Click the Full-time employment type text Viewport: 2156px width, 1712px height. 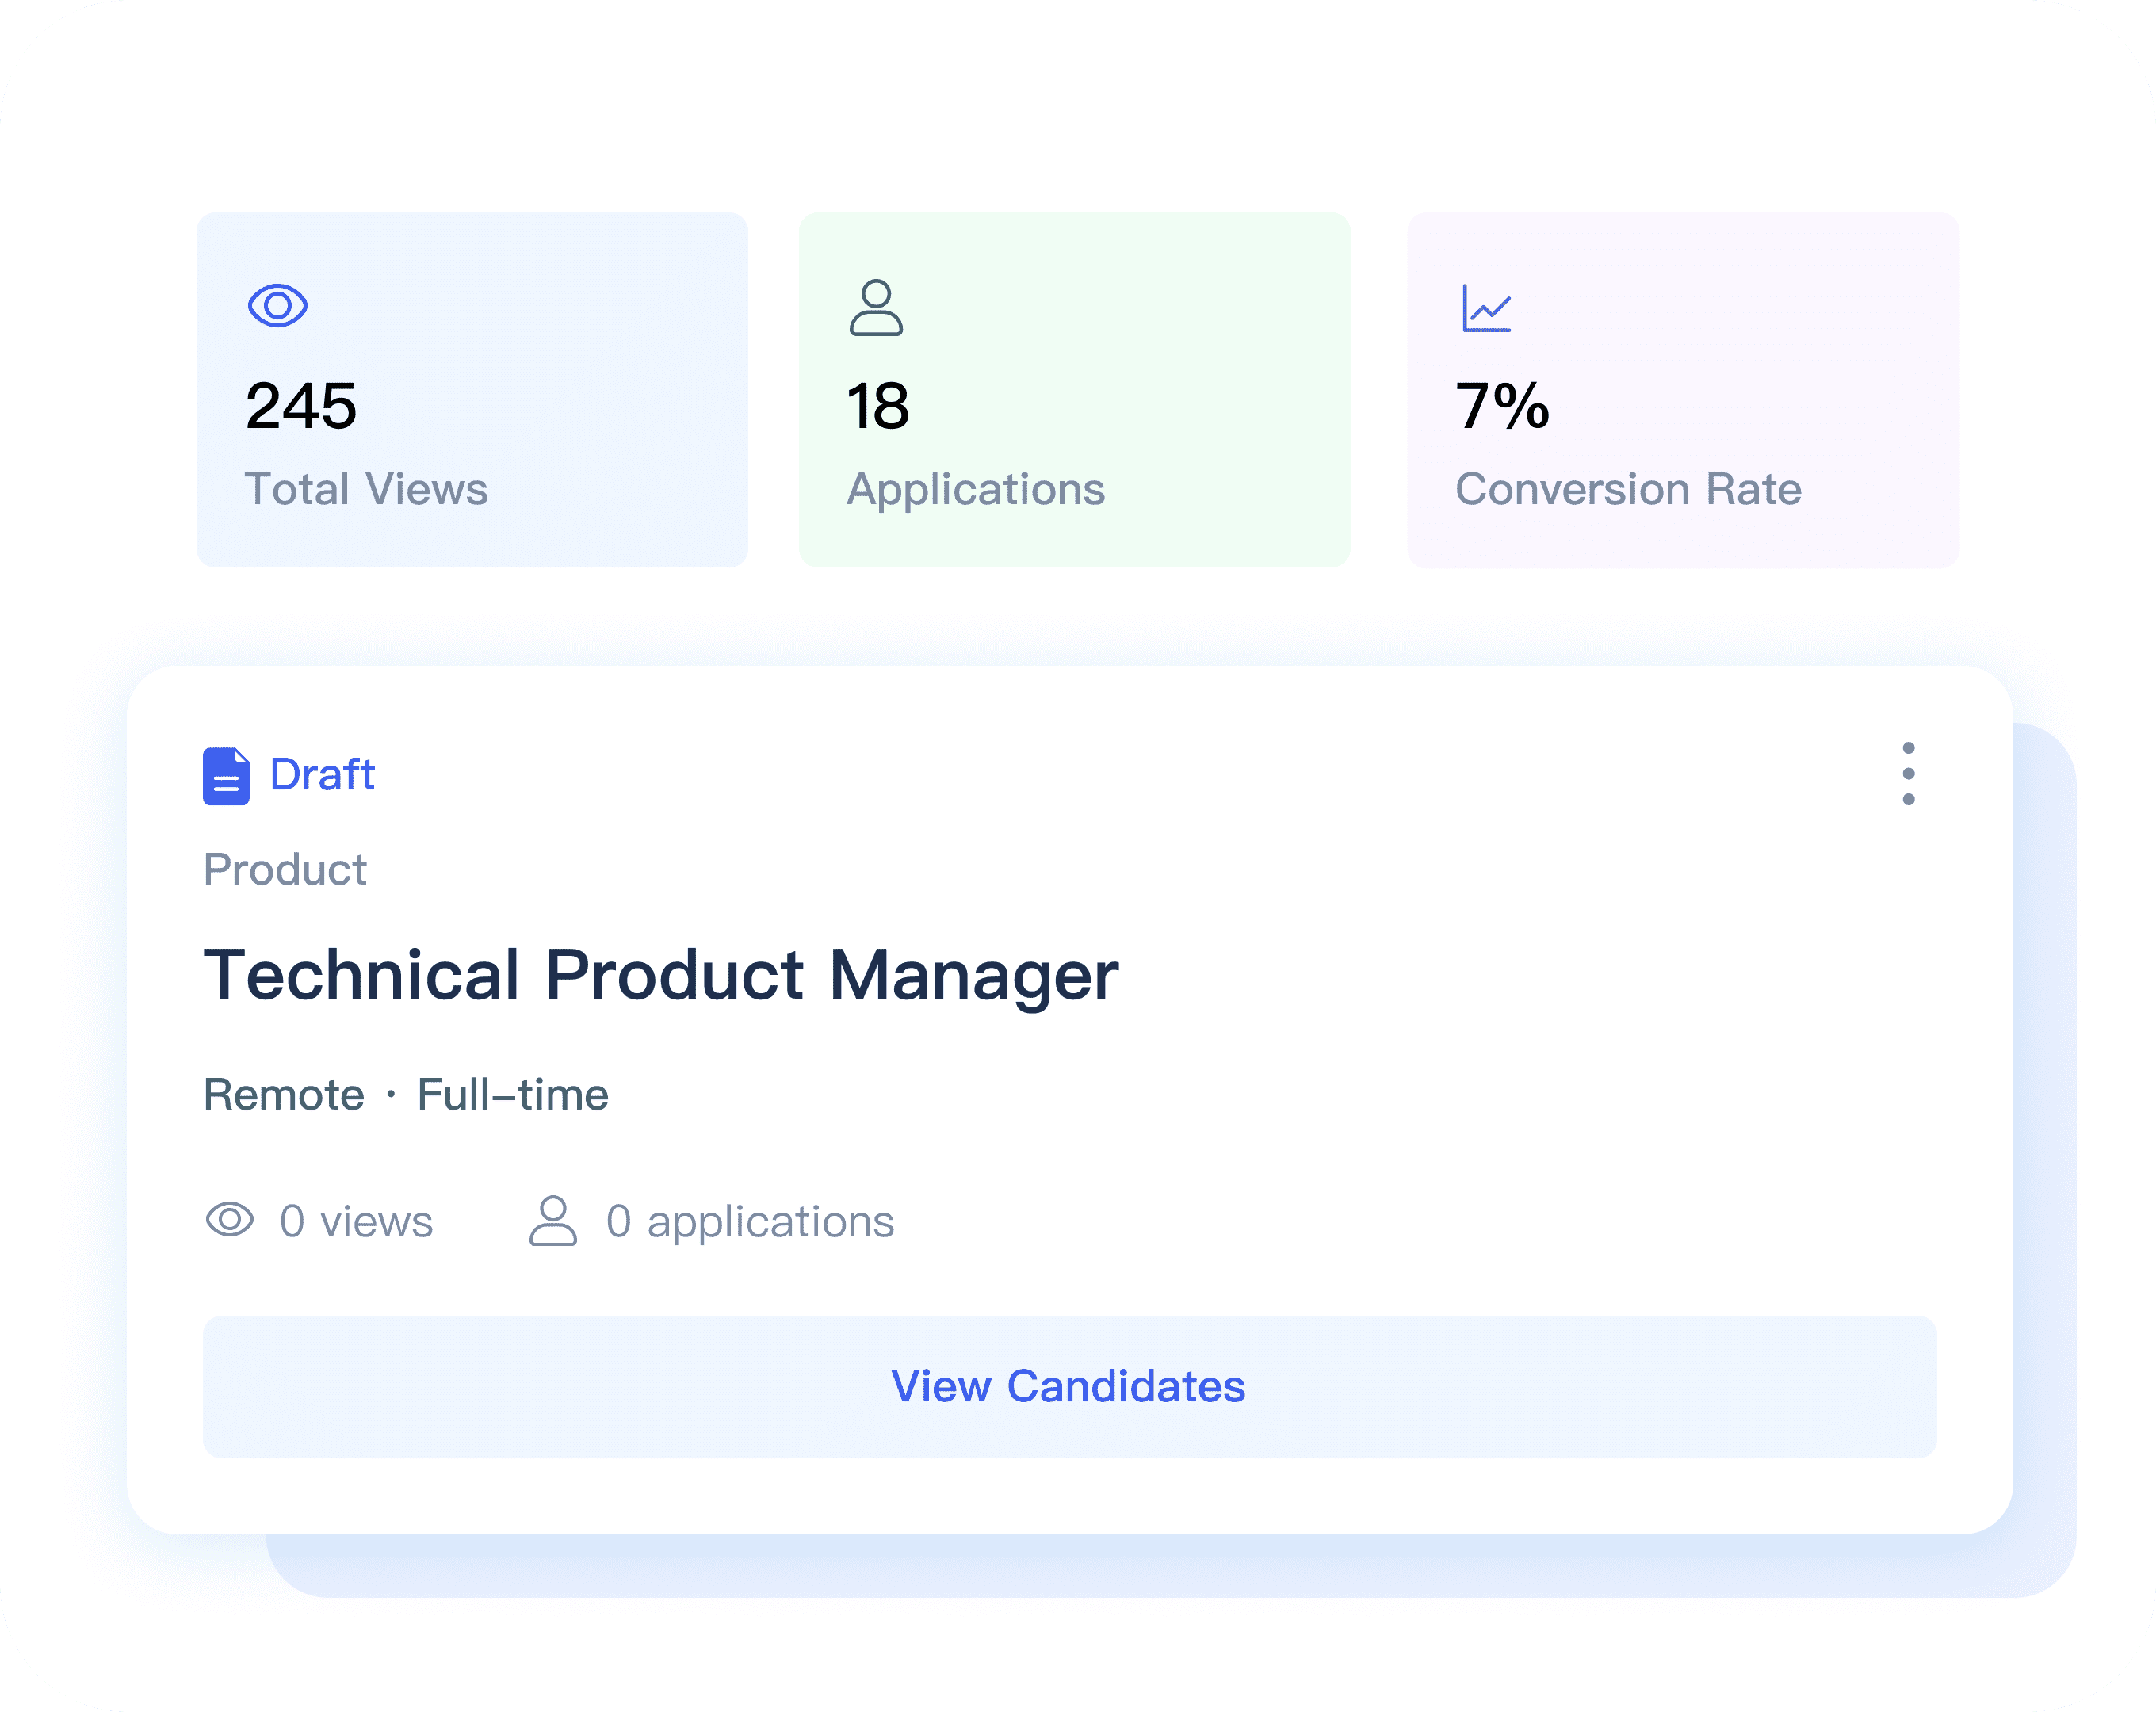(512, 1093)
